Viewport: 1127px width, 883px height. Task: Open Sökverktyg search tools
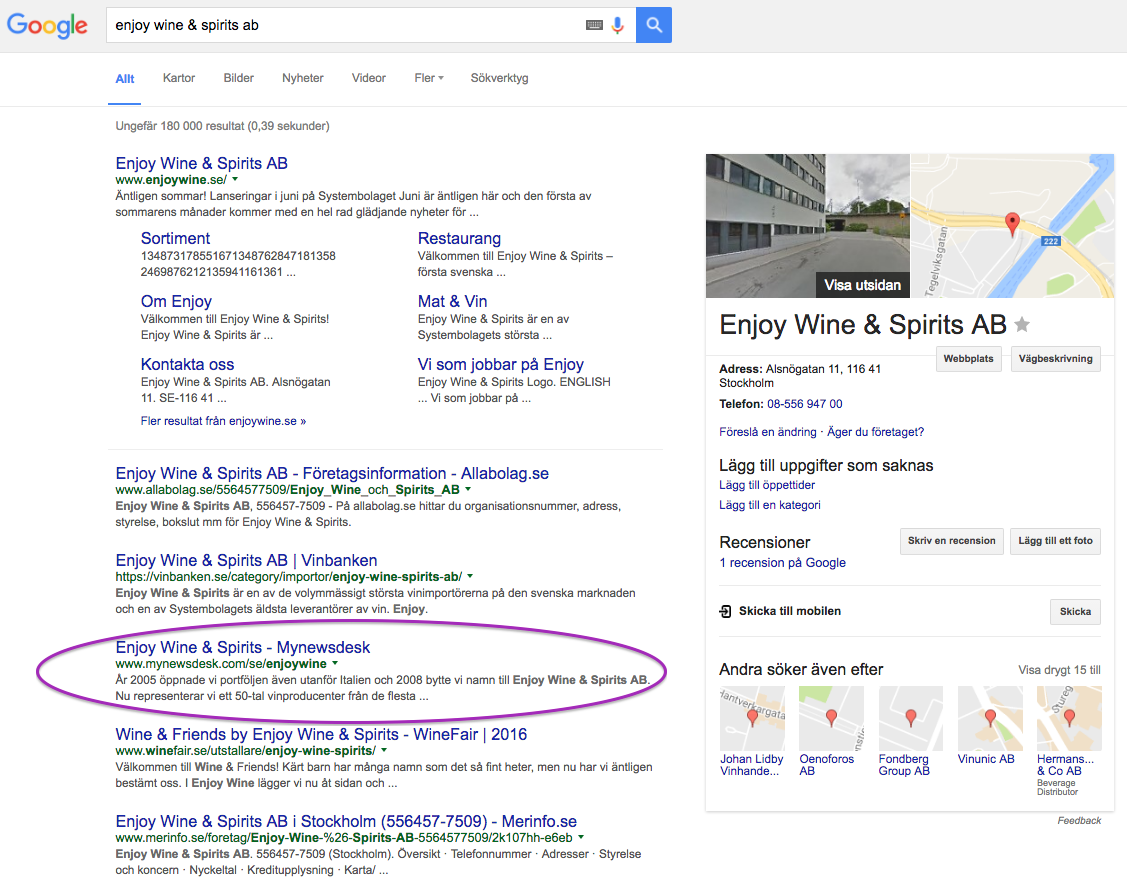pos(500,78)
